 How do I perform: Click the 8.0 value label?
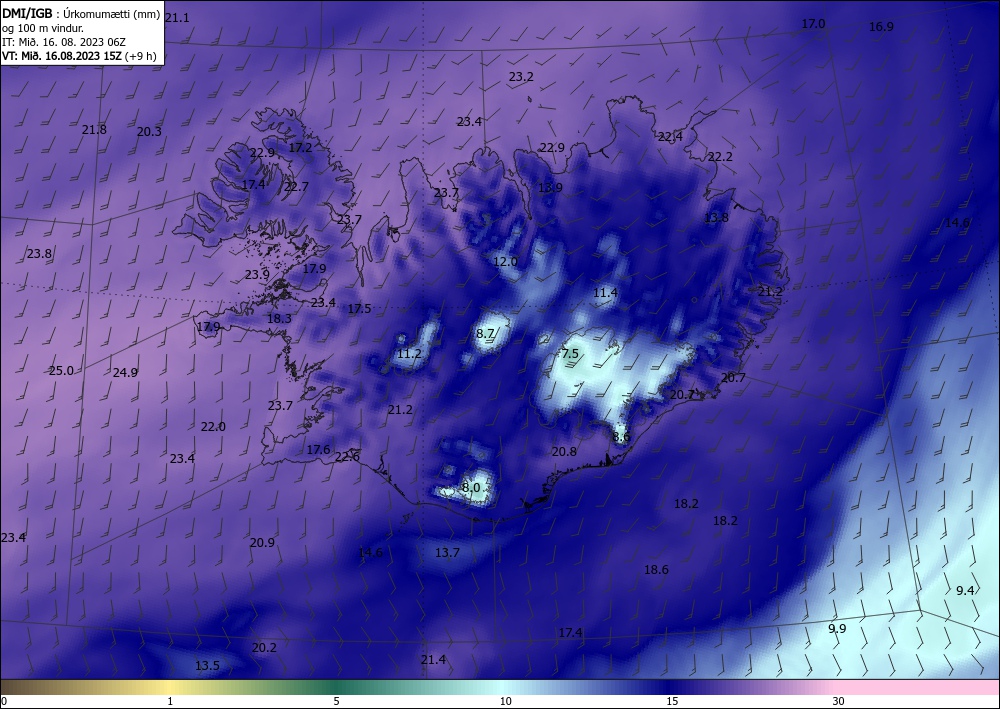(471, 488)
